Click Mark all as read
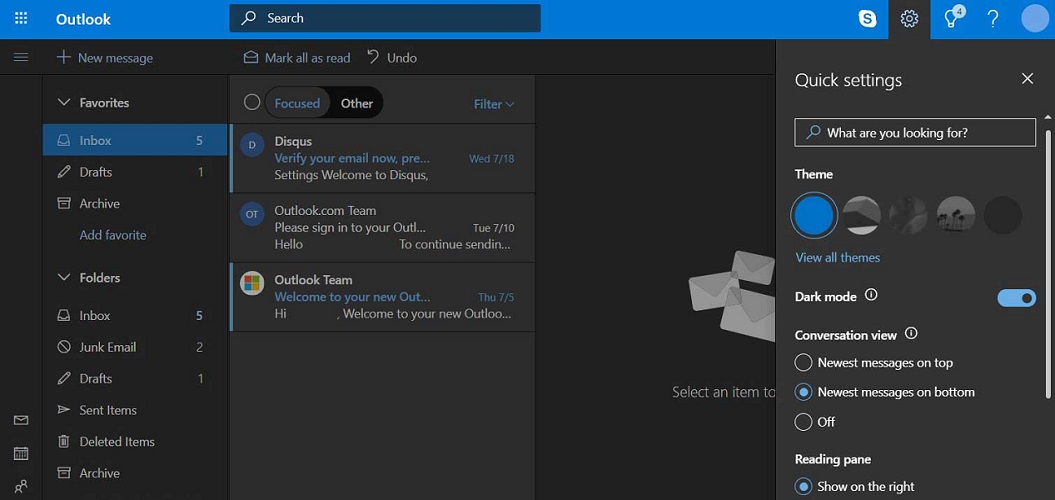This screenshot has width=1055, height=500. pos(297,57)
